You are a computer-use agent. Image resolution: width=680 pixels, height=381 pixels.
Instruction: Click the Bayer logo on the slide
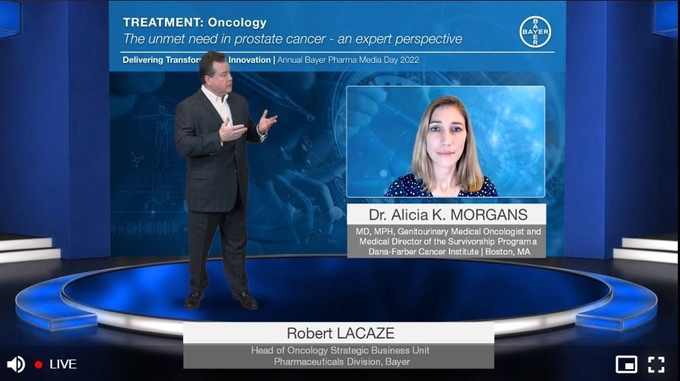(x=535, y=32)
